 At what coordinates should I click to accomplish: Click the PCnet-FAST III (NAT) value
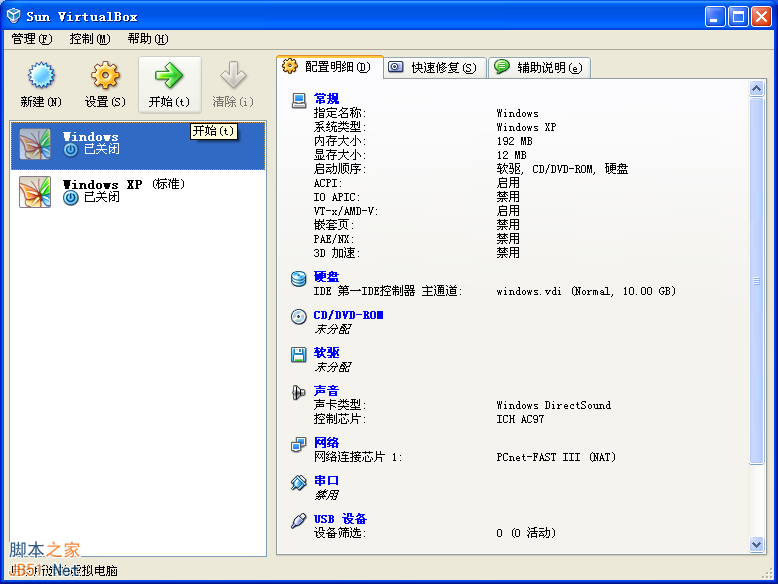[556, 457]
